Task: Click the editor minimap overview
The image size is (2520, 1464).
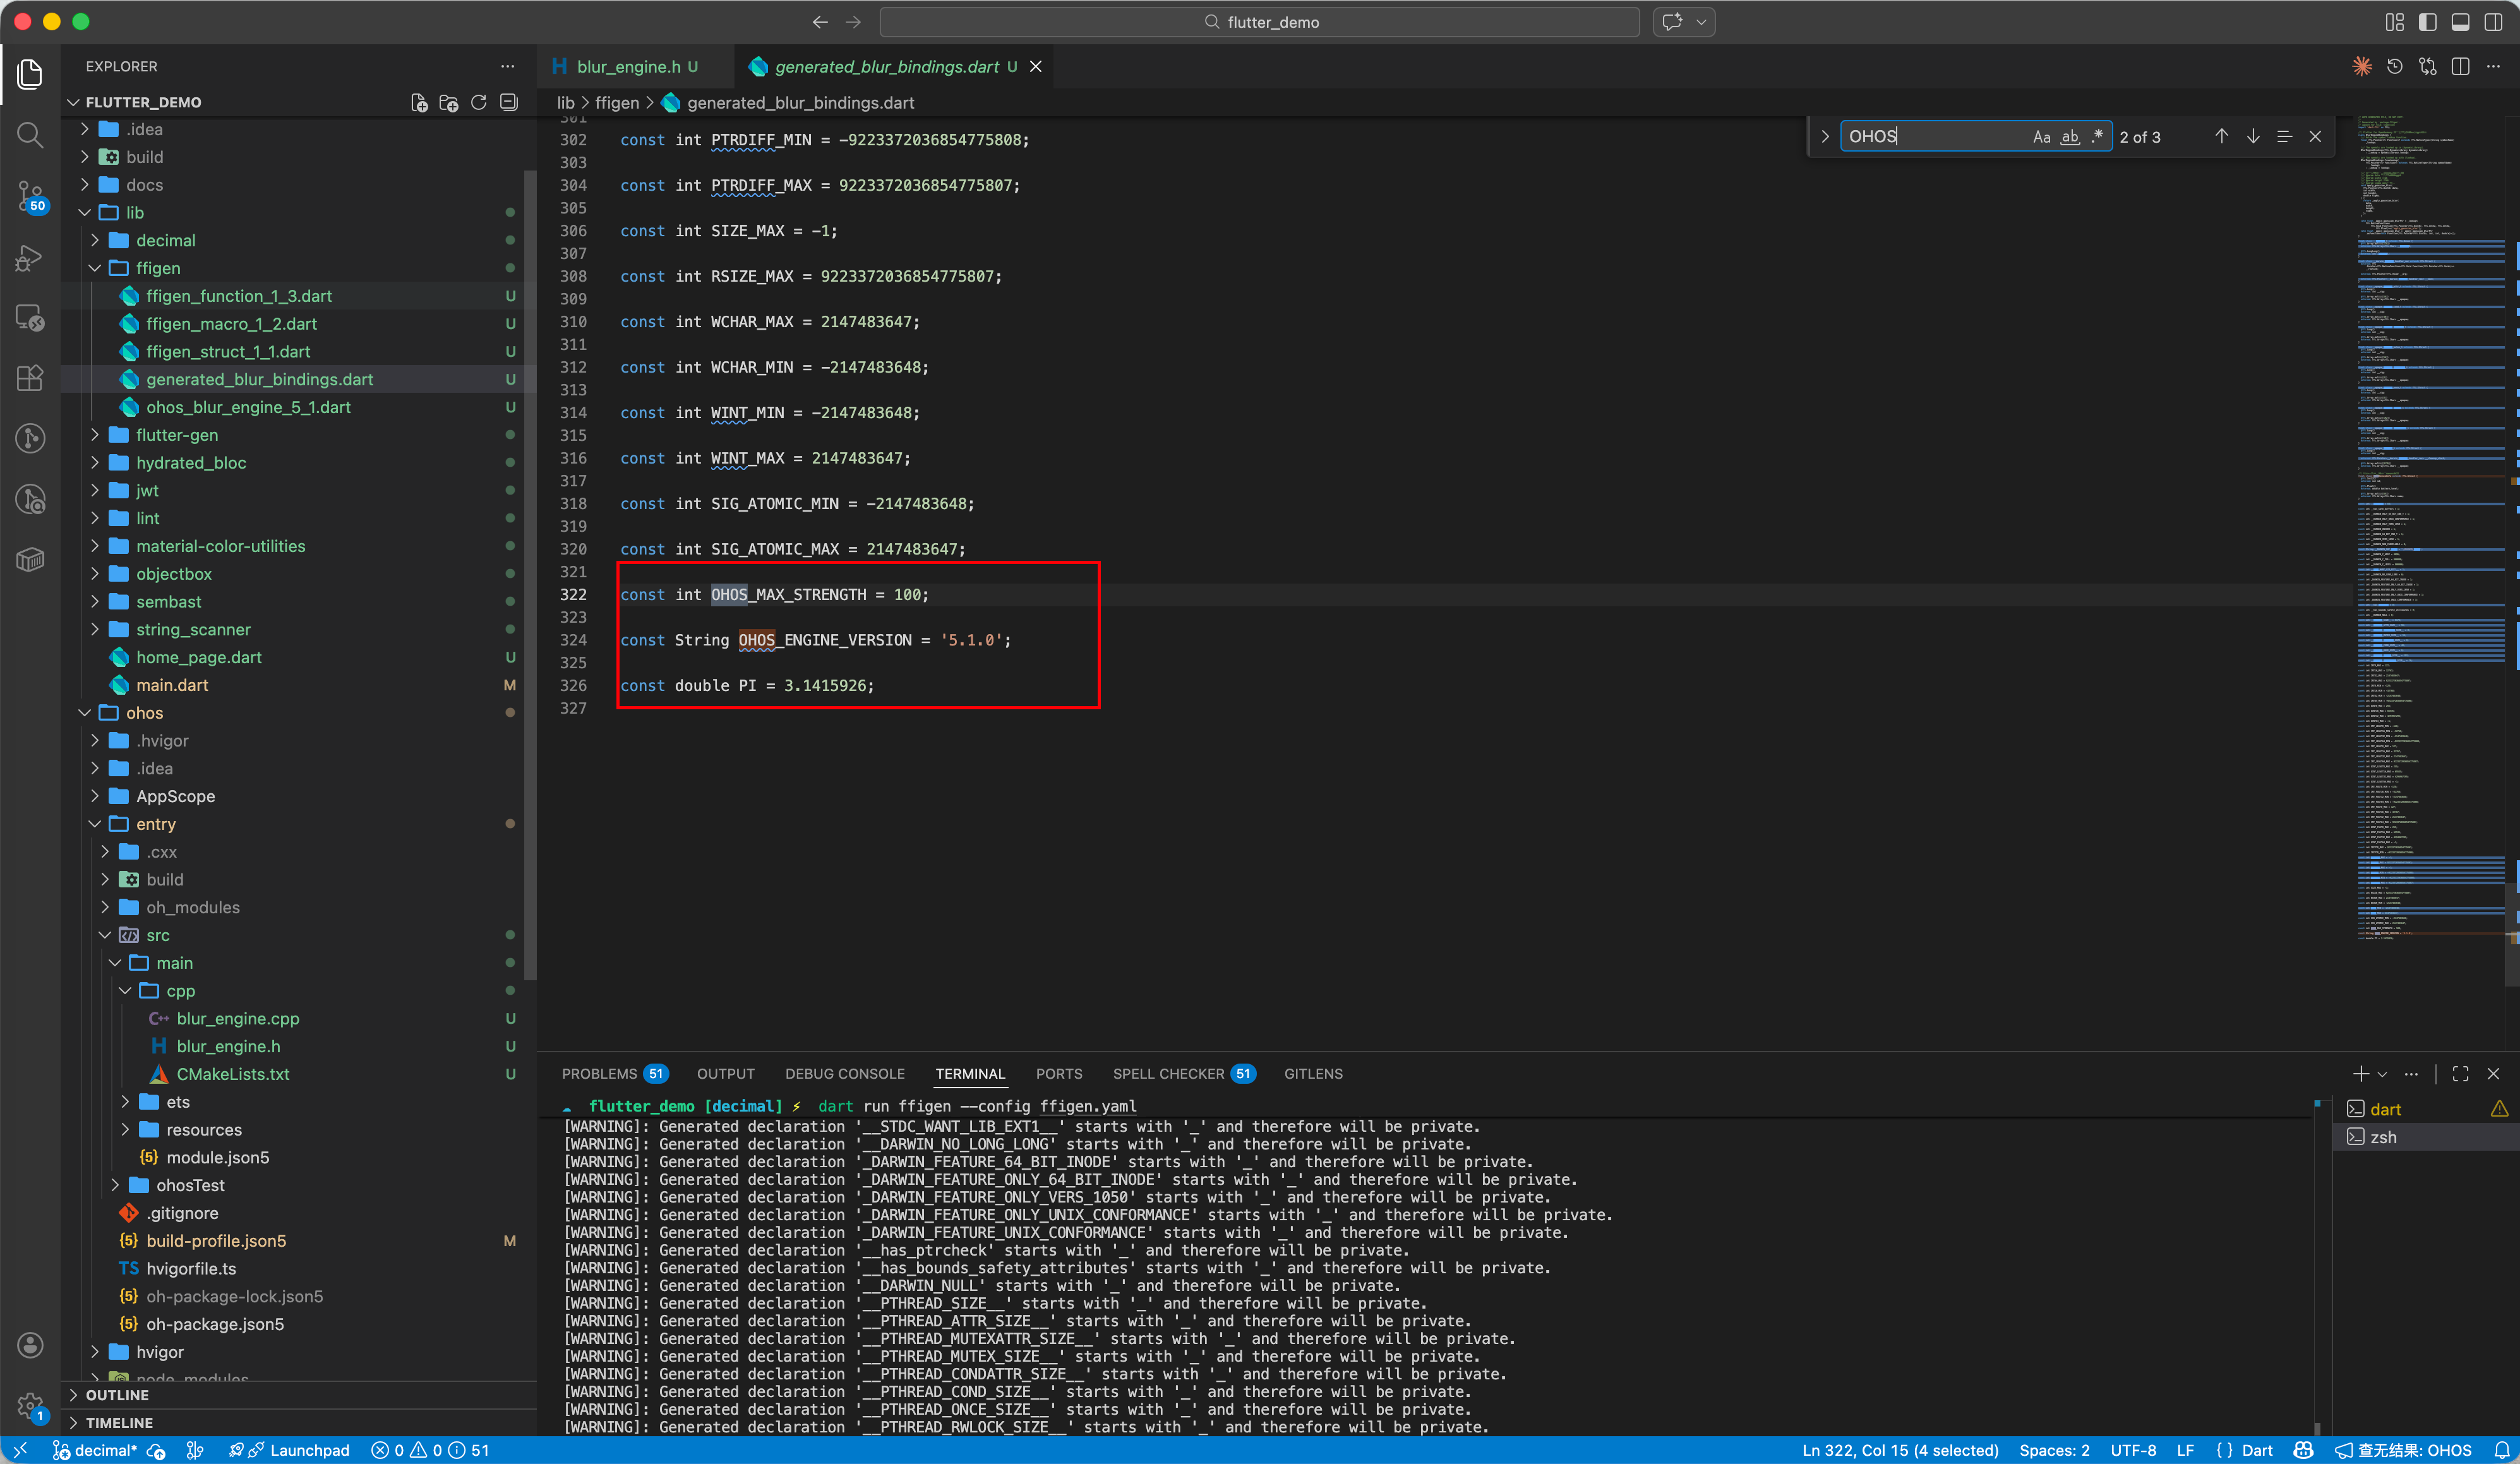Action: point(2431,500)
